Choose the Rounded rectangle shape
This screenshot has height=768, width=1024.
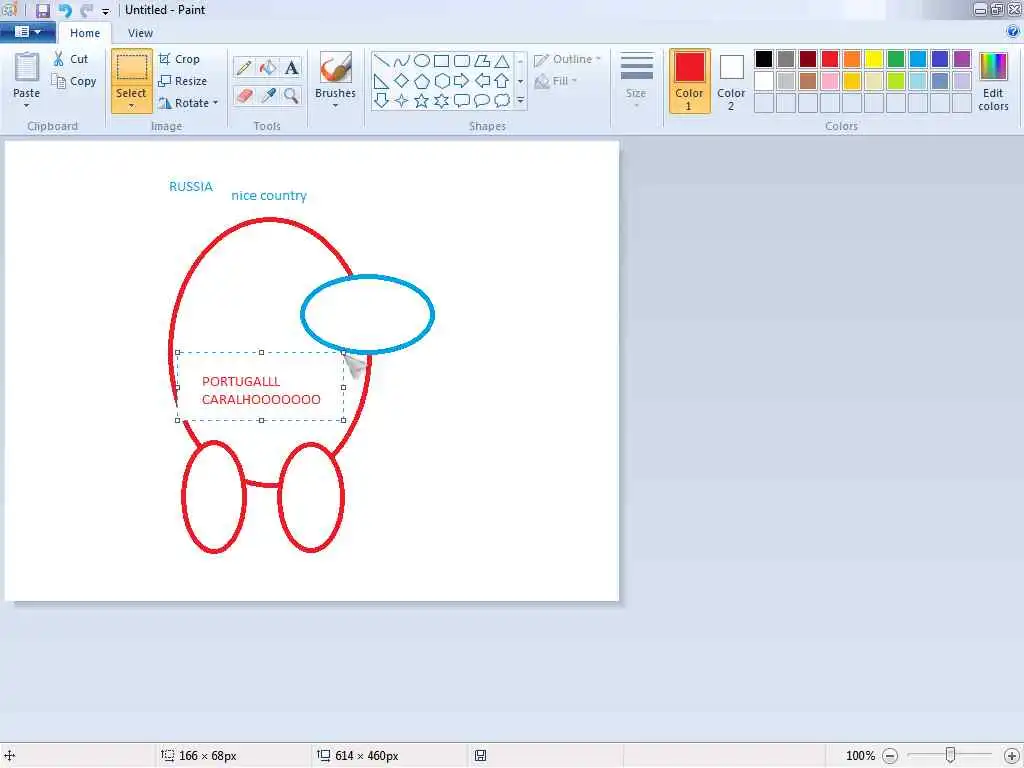coord(462,61)
